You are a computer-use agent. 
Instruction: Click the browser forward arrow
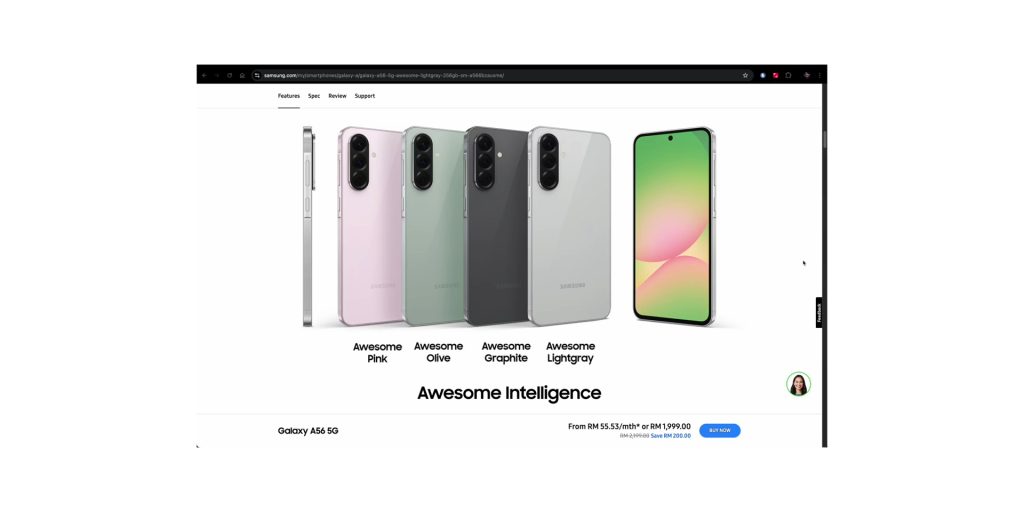click(x=217, y=75)
